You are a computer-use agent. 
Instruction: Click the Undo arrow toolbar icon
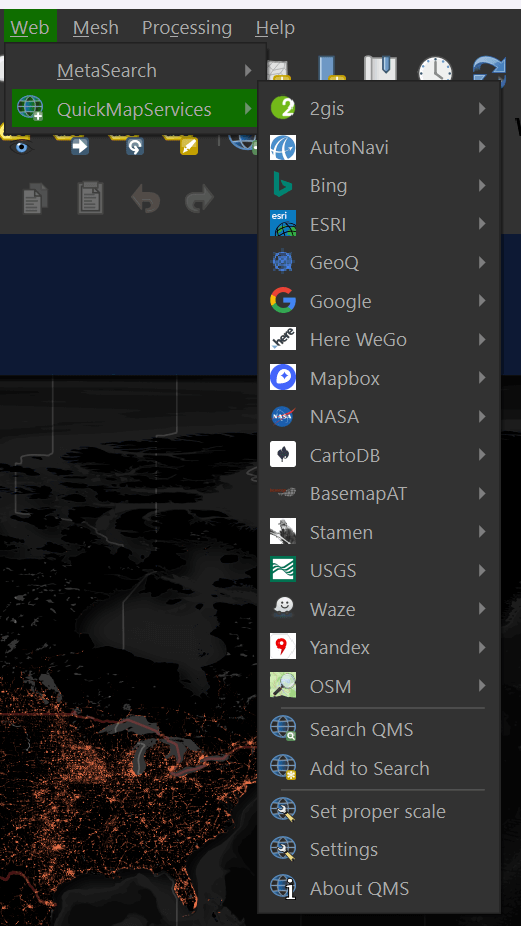coord(145,199)
